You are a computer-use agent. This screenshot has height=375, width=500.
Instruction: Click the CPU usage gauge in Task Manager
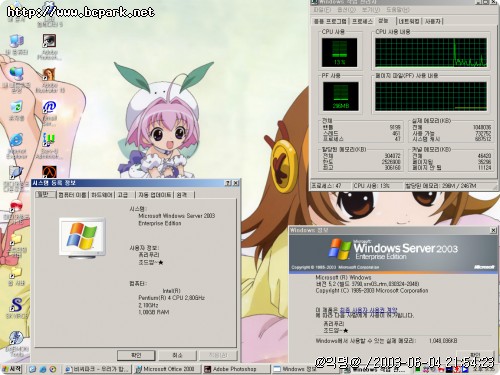339,53
